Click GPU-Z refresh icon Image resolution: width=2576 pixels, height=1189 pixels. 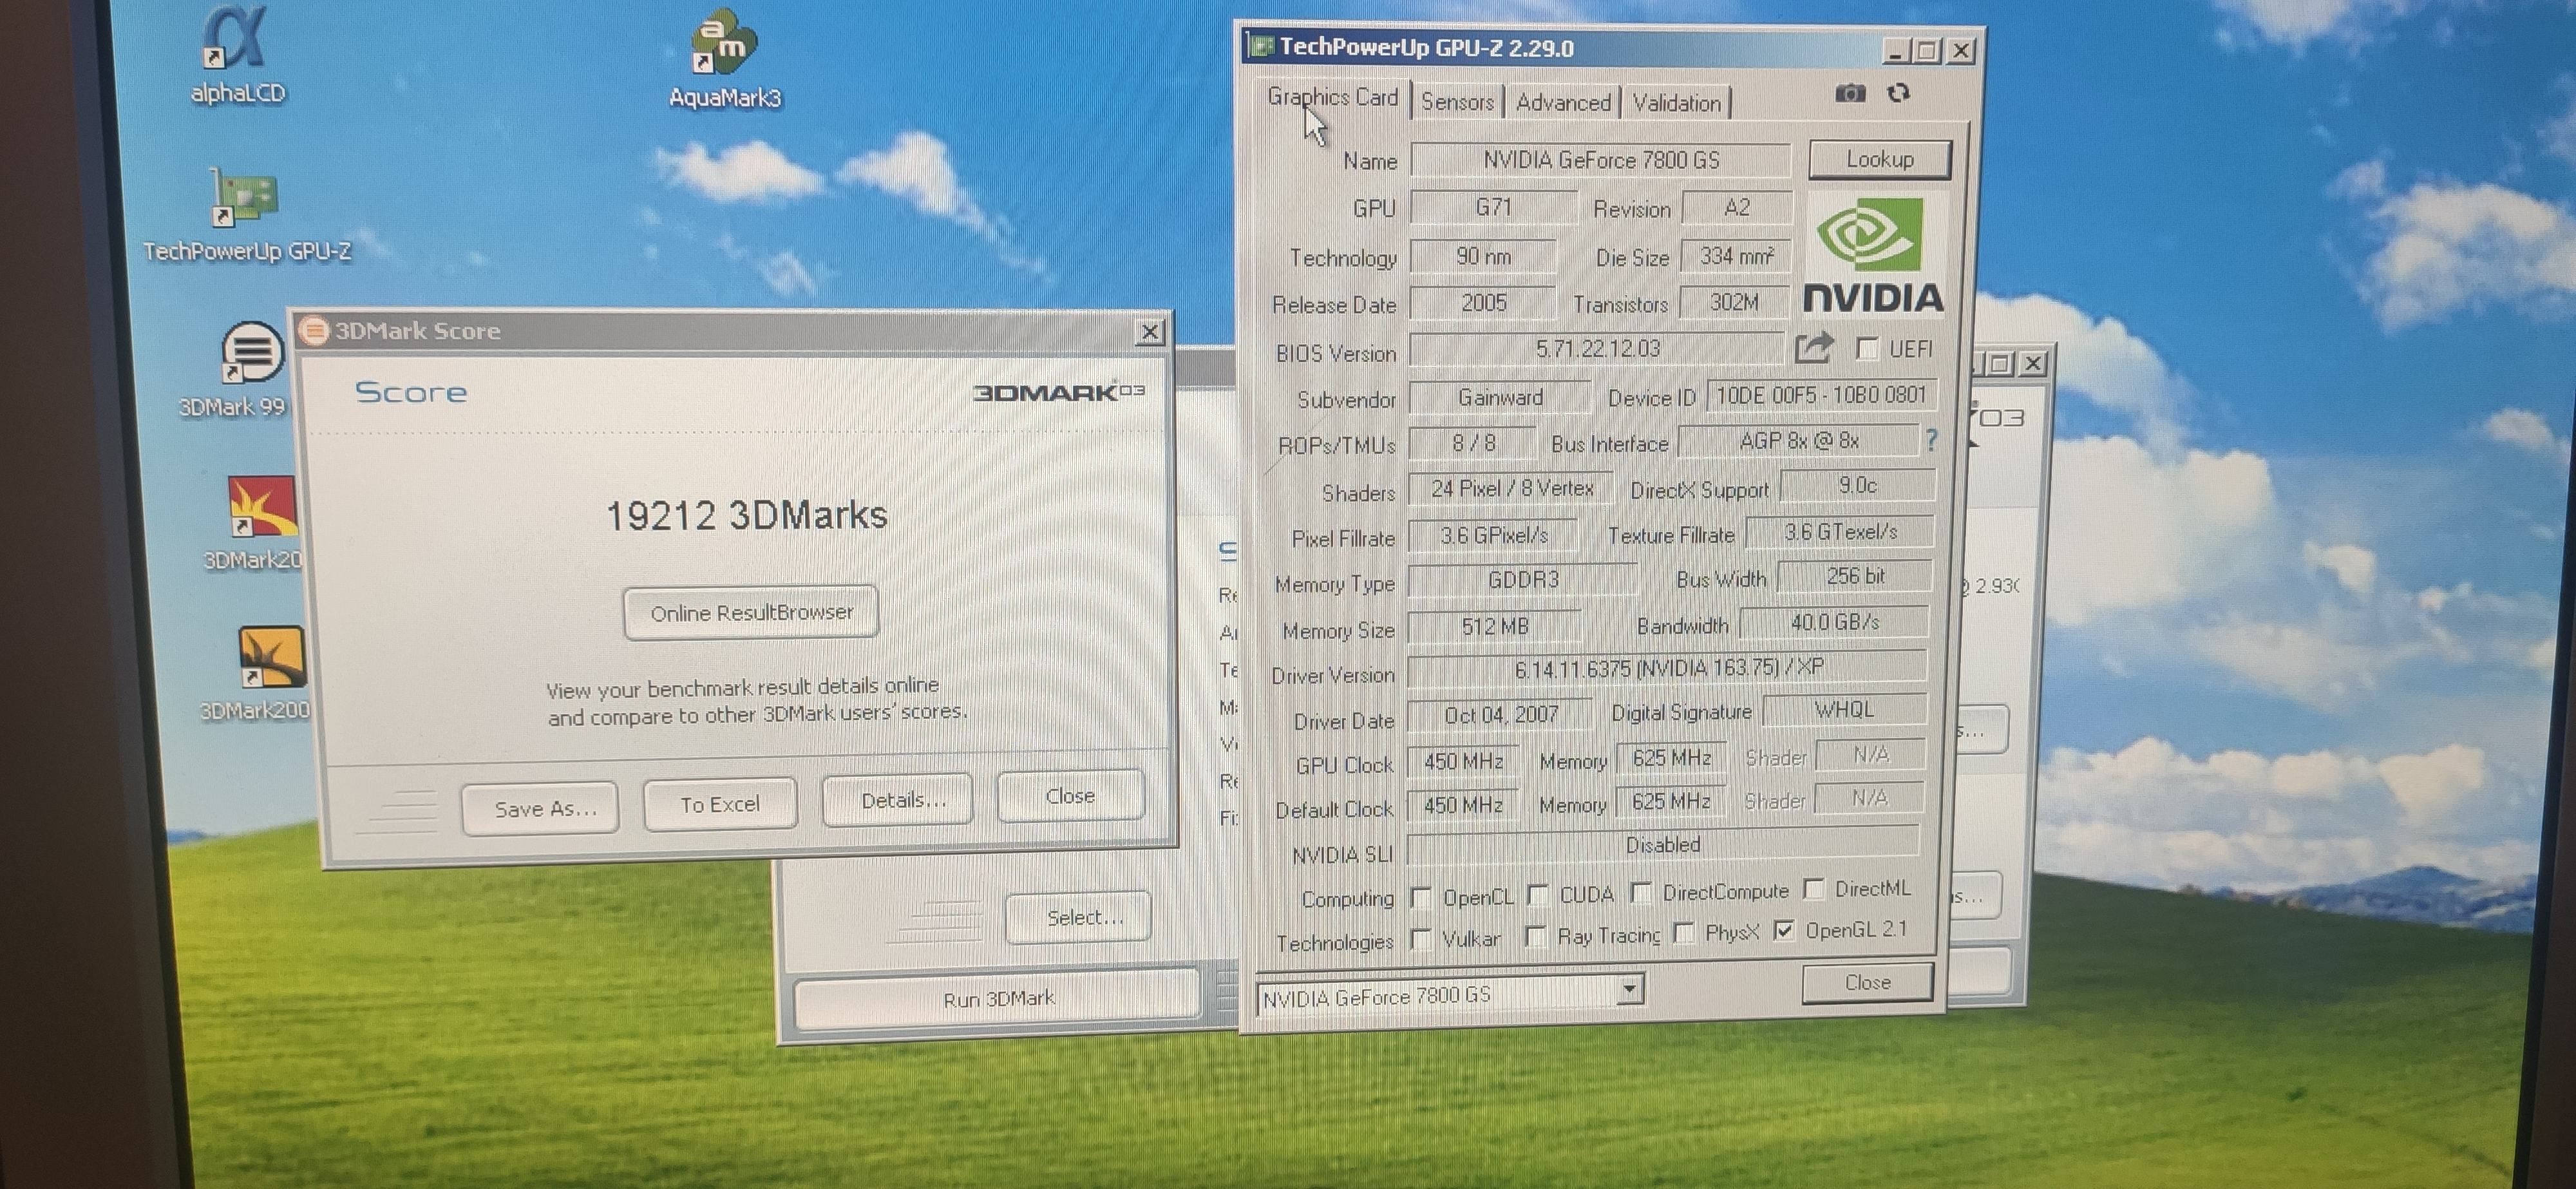(x=1898, y=93)
